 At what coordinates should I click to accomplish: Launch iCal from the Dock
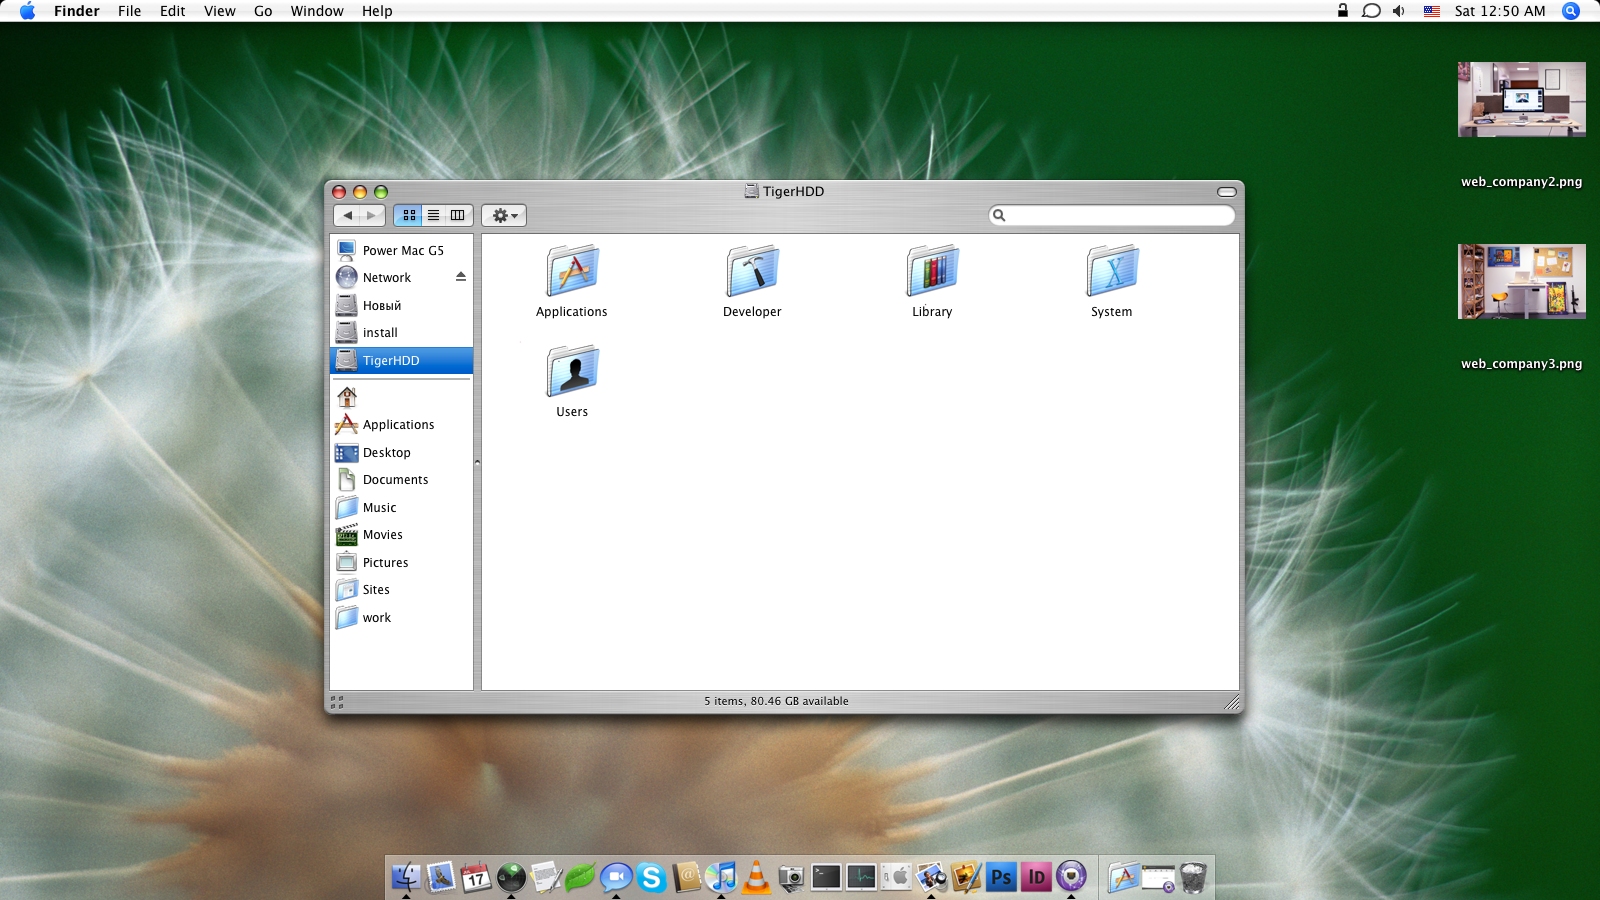pyautogui.click(x=476, y=877)
